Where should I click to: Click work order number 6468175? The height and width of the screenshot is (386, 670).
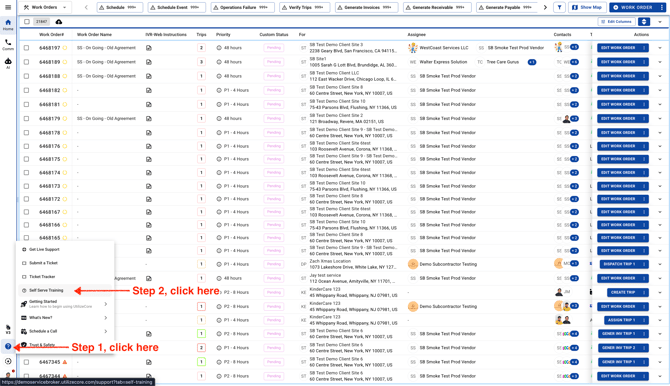(50, 159)
